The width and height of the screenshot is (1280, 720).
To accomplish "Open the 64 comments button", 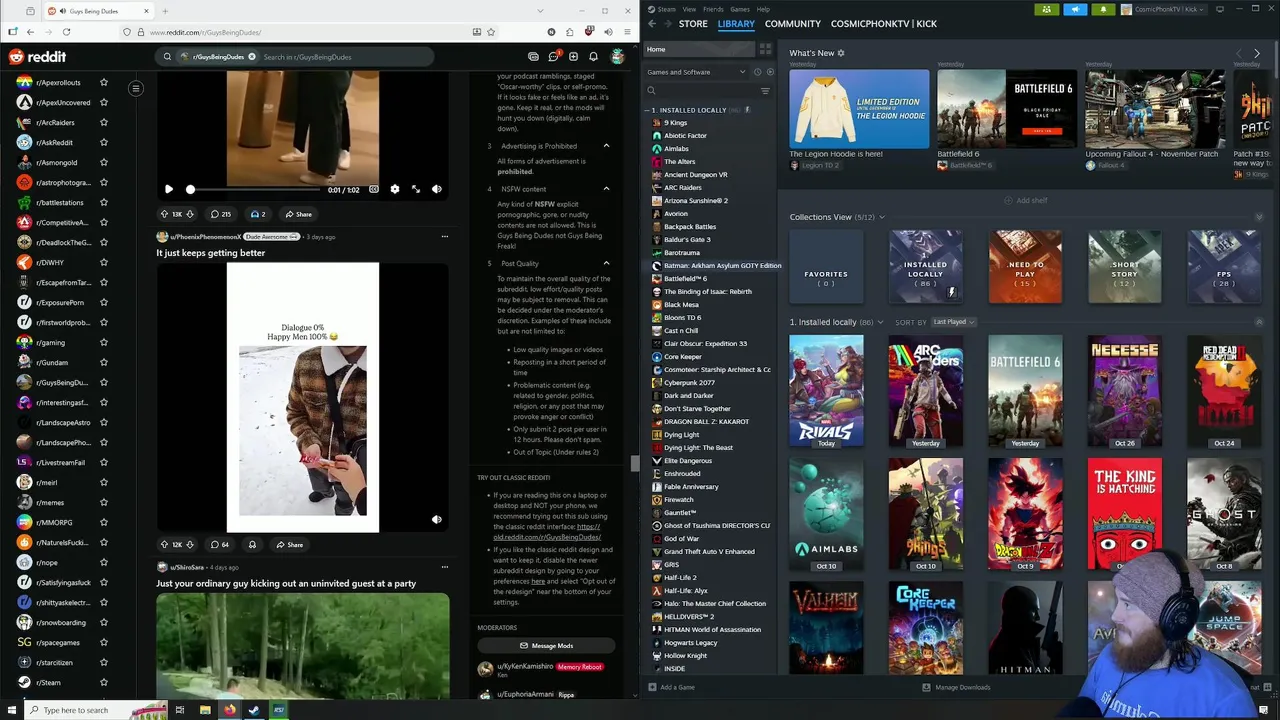I will click(219, 545).
